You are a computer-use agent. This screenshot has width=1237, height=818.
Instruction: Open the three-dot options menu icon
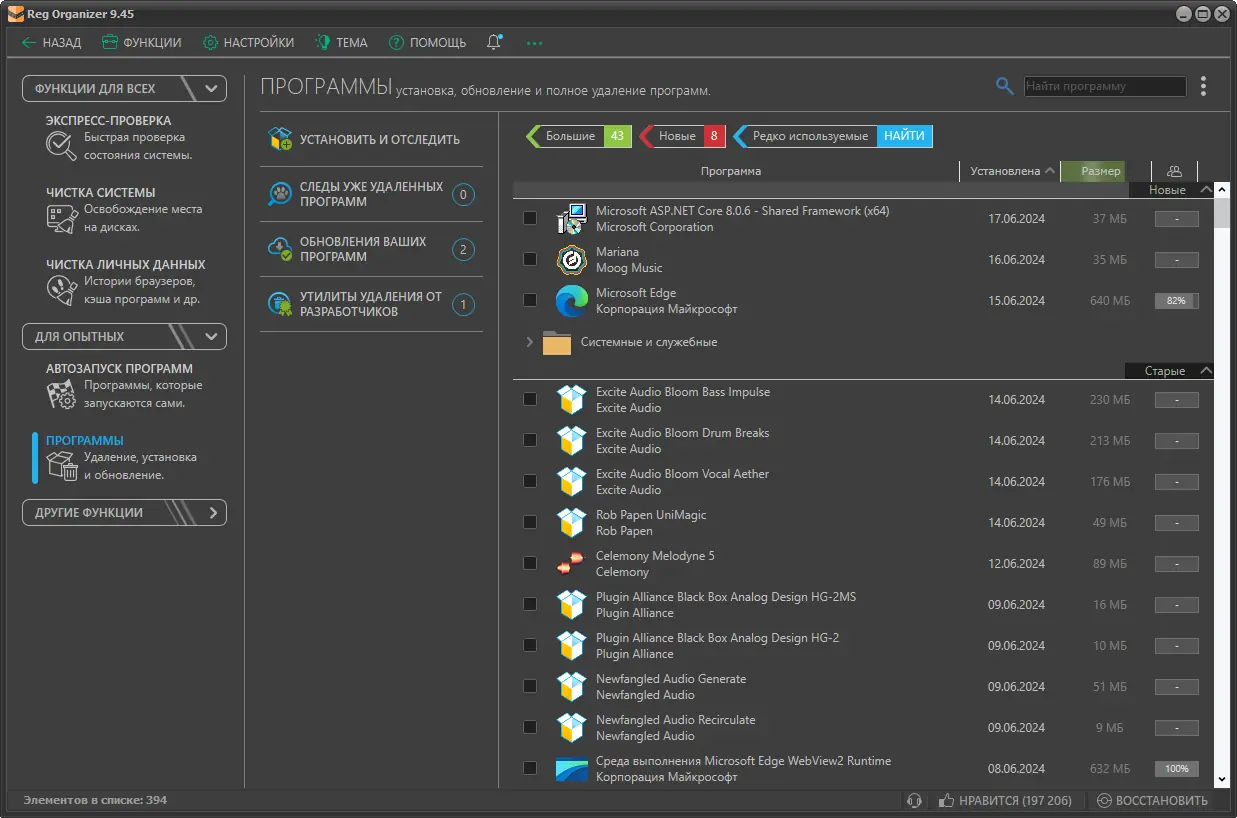[x=1203, y=86]
